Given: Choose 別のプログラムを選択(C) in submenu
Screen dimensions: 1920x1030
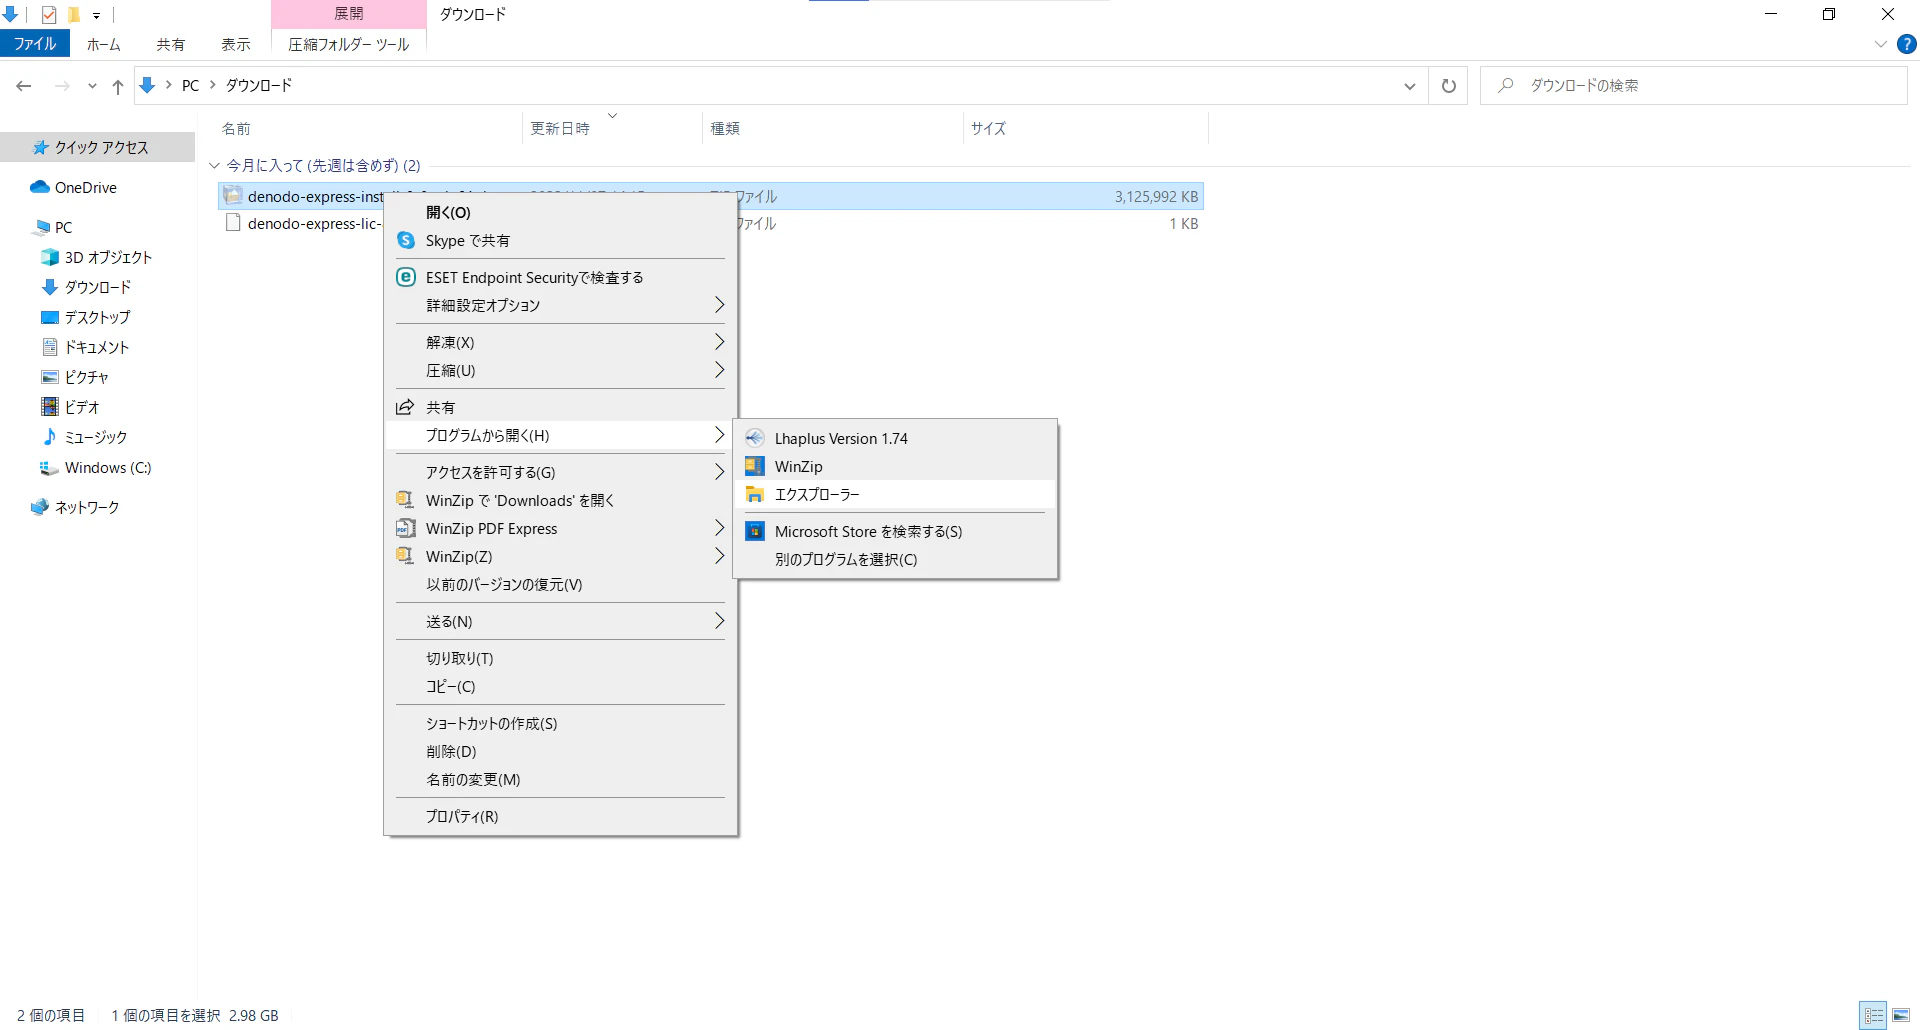Looking at the screenshot, I should (x=895, y=559).
